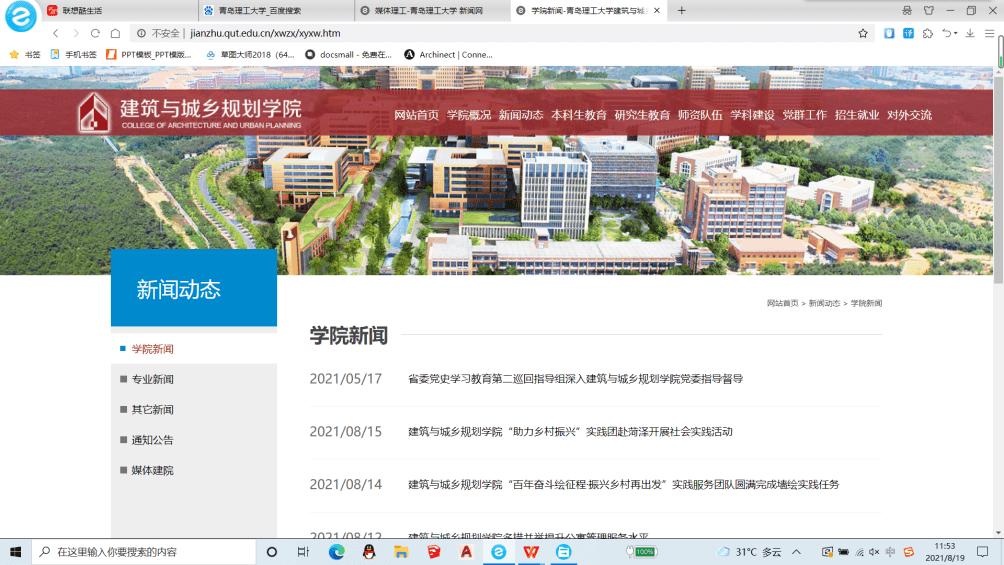Open the browser hamburger menu
1004x565 pixels.
[989, 33]
